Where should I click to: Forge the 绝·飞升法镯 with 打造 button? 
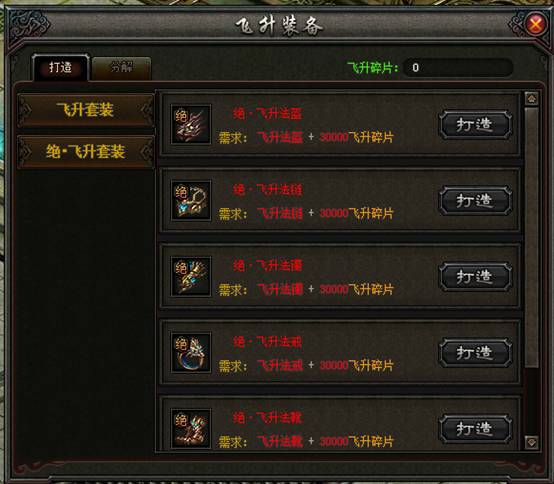click(475, 277)
